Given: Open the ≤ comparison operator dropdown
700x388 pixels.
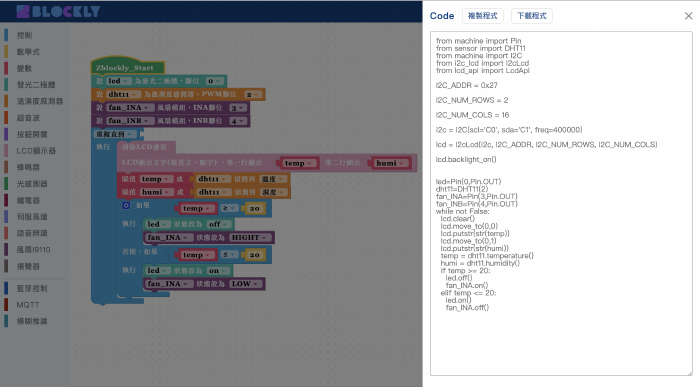Looking at the screenshot, I should [228, 255].
